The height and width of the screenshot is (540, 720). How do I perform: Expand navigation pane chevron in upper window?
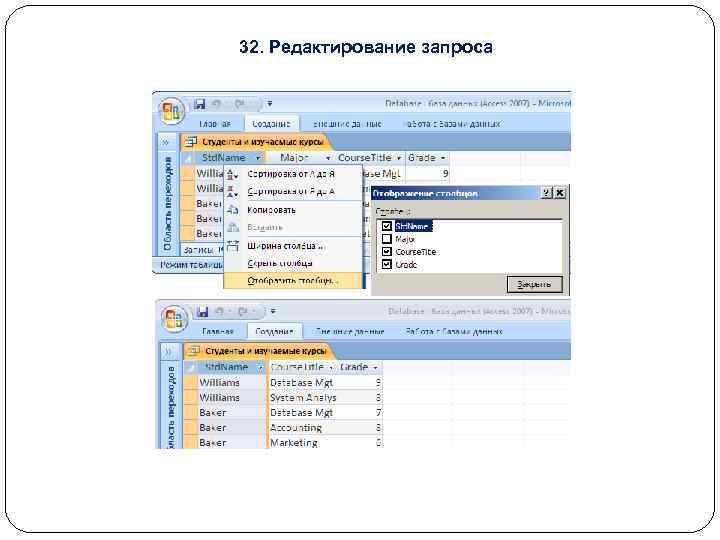165,142
